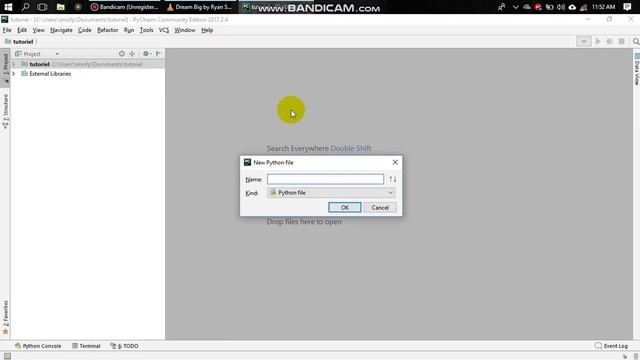Open the View menu
The image size is (640, 360).
click(39, 30)
